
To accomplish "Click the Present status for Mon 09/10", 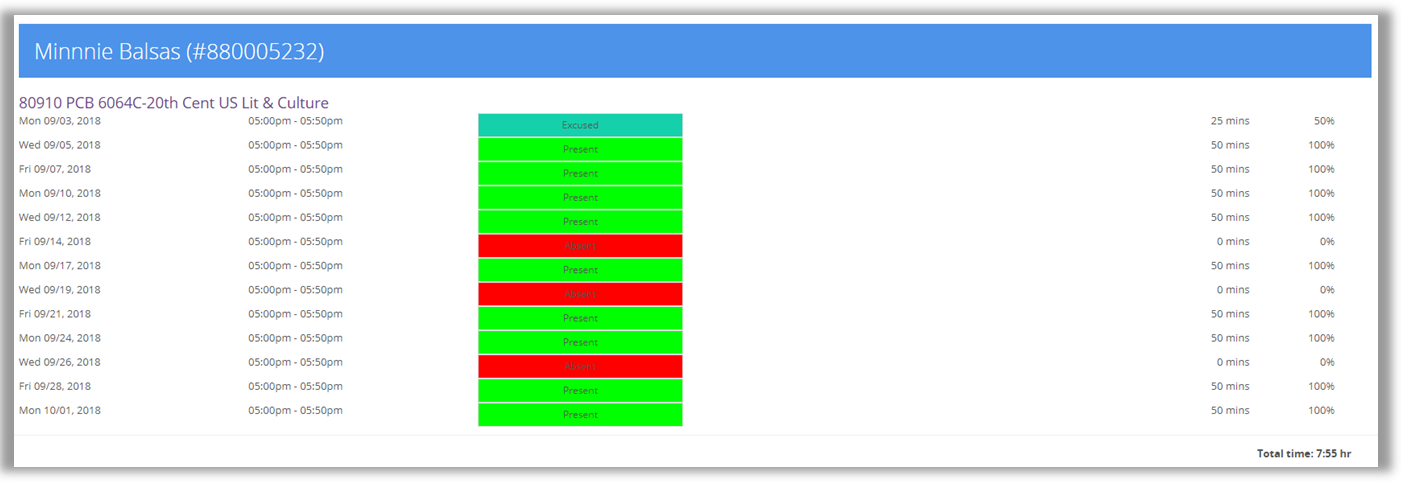I will point(580,197).
